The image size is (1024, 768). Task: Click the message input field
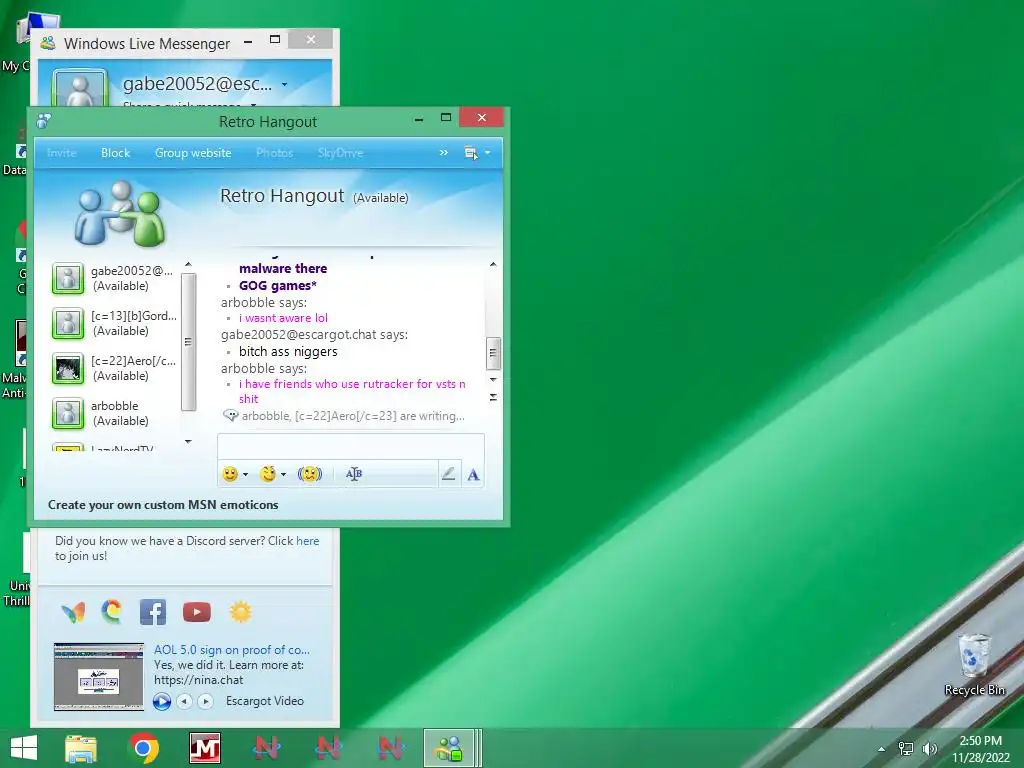pyautogui.click(x=351, y=446)
